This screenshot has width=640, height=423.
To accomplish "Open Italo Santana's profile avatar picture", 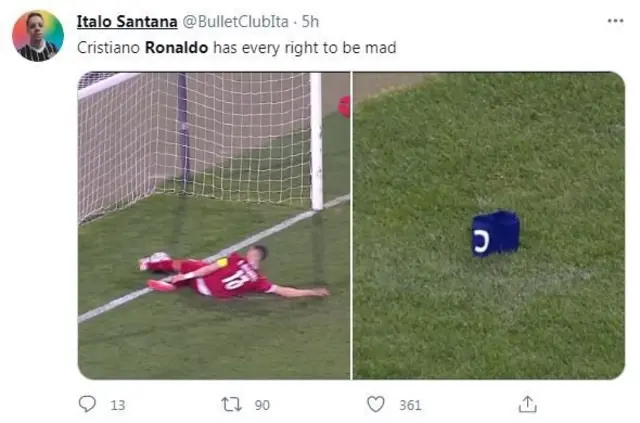I will coord(38,36).
